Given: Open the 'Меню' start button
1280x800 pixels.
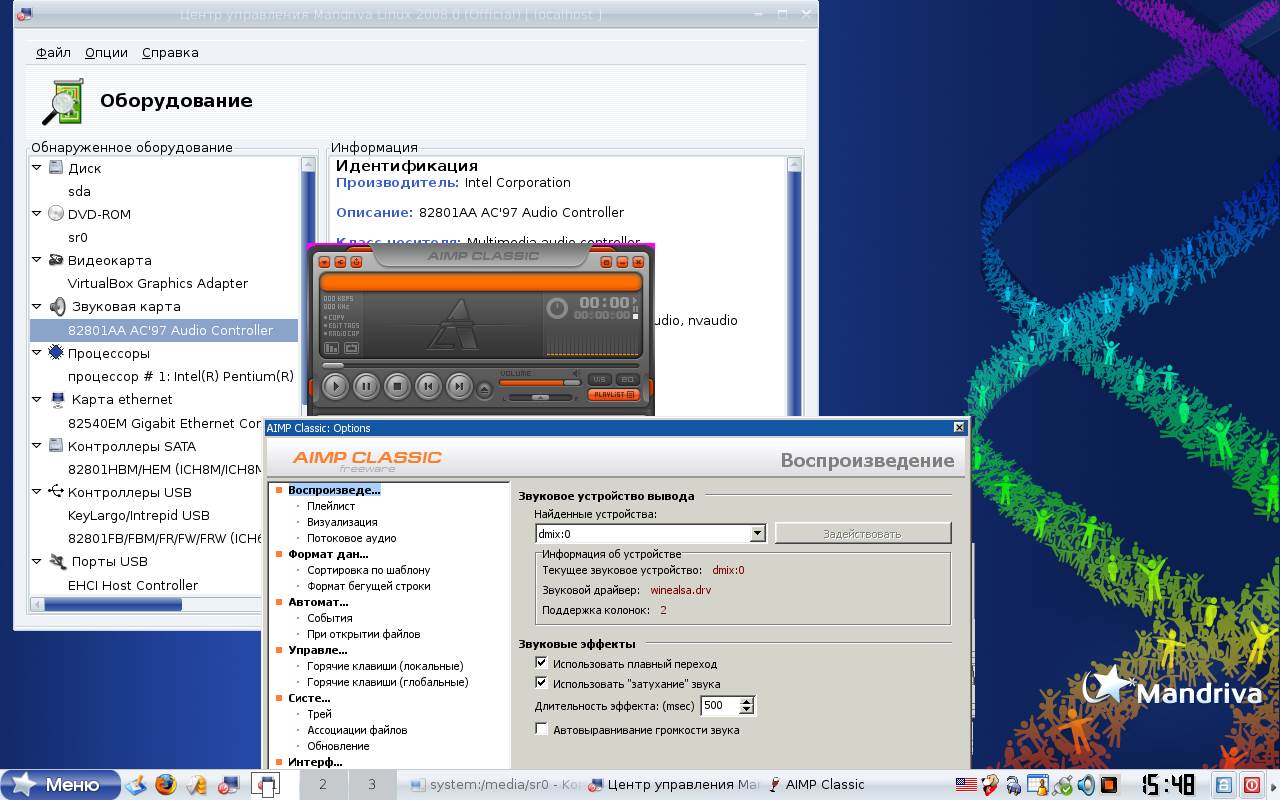Looking at the screenshot, I should pyautogui.click(x=60, y=785).
